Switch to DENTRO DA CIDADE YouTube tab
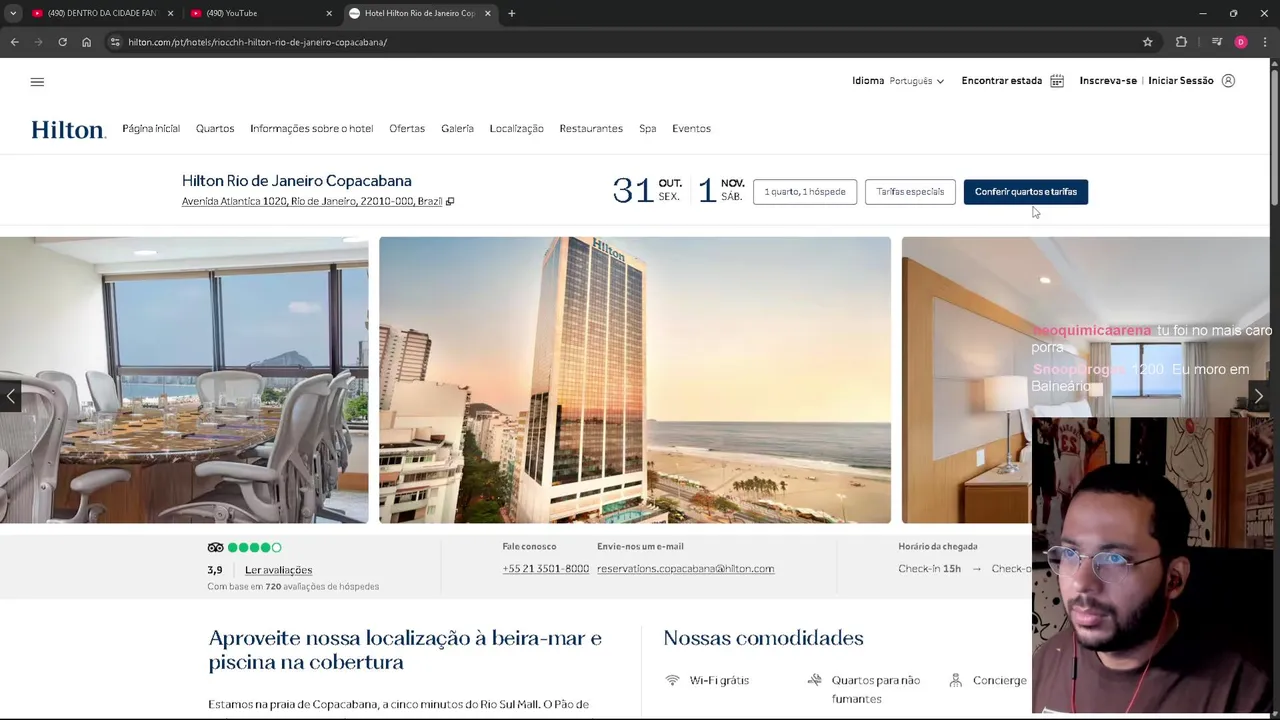 pyautogui.click(x=103, y=13)
